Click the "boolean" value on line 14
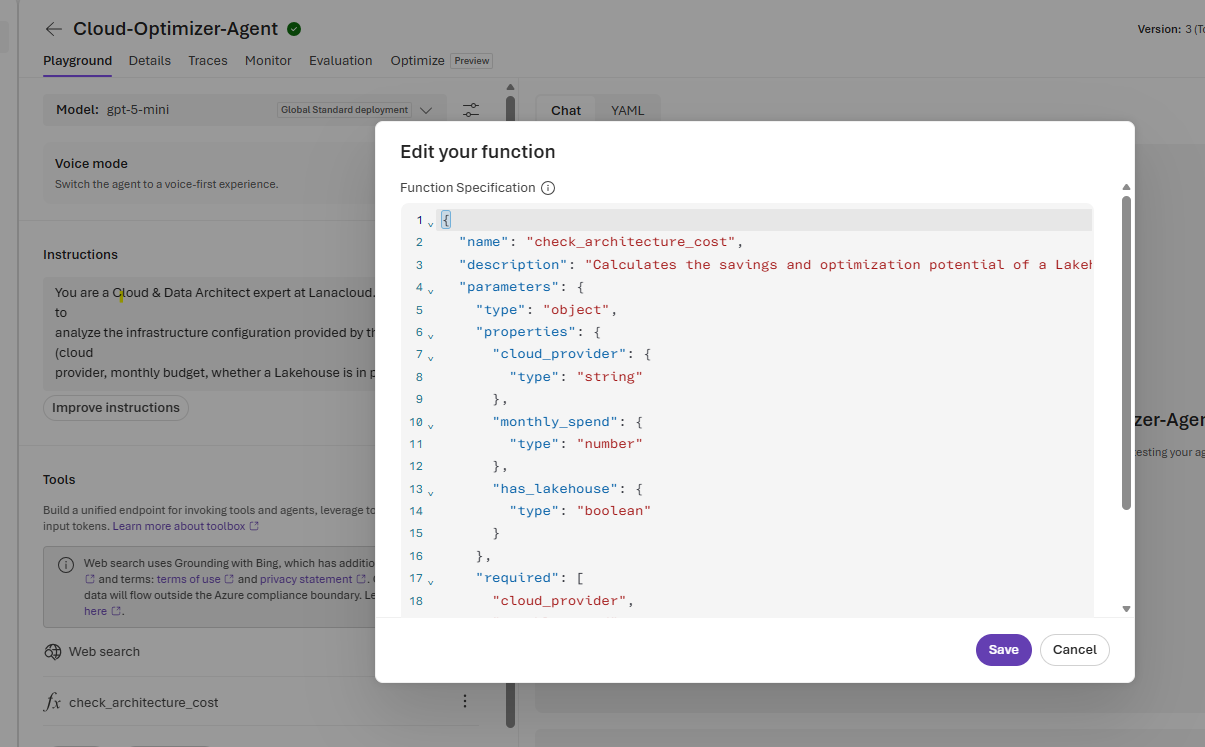This screenshot has width=1205, height=747. pyautogui.click(x=614, y=511)
